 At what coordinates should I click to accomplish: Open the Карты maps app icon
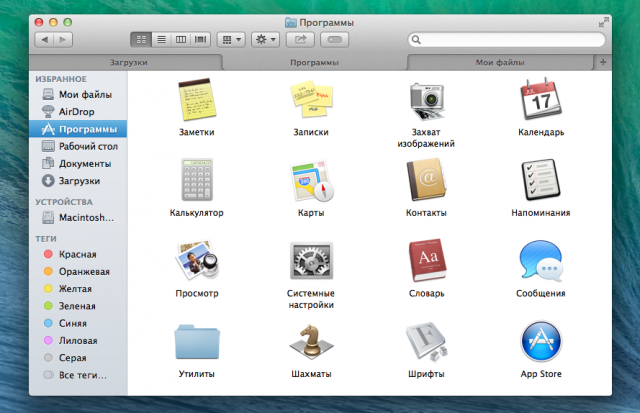pos(310,182)
